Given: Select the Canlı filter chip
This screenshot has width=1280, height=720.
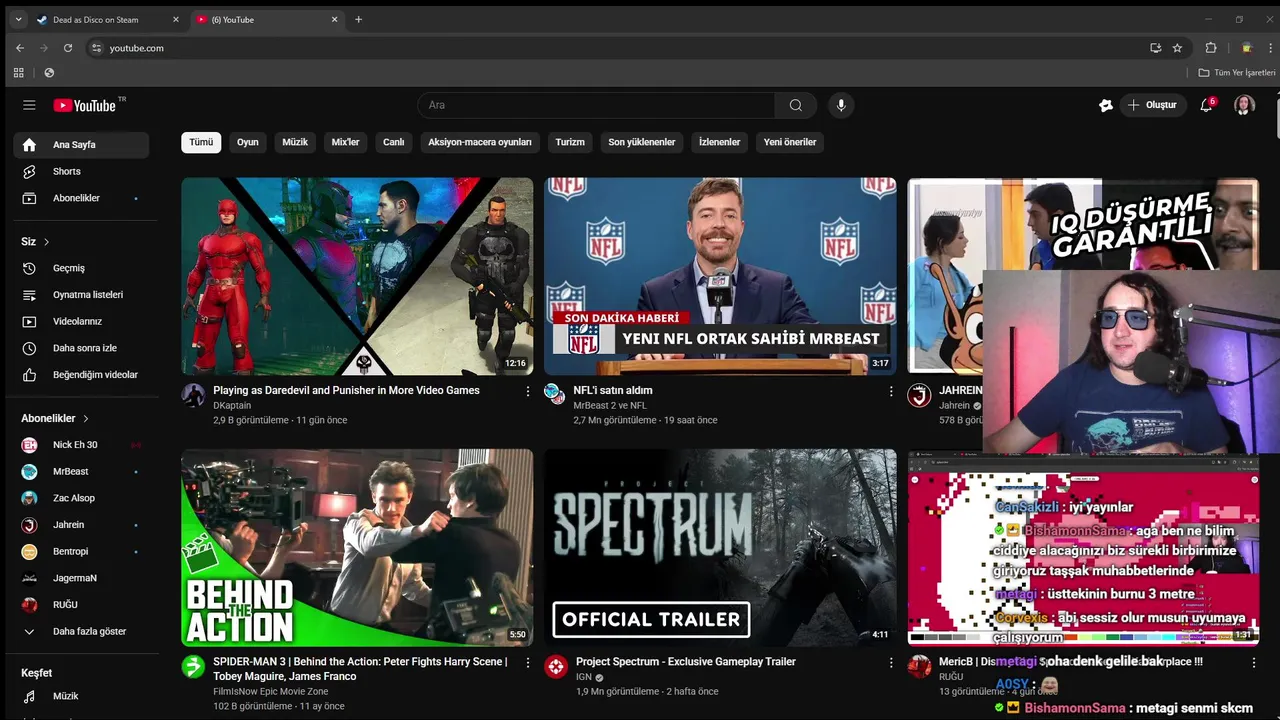Looking at the screenshot, I should point(394,142).
